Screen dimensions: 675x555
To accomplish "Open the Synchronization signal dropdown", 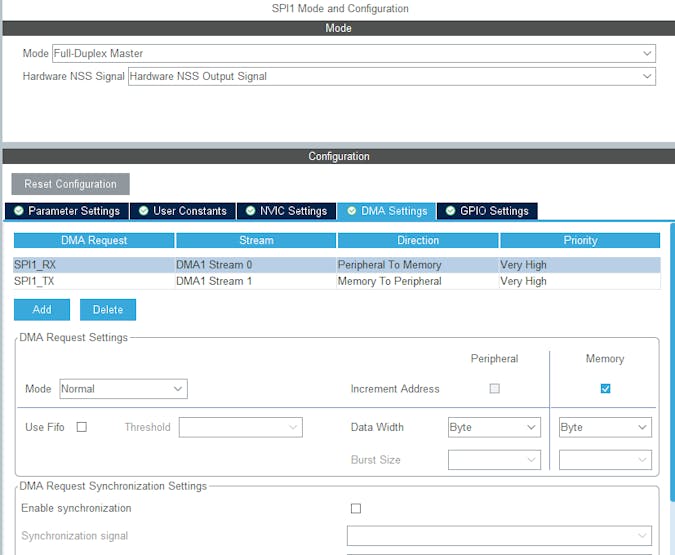I will [x=499, y=536].
